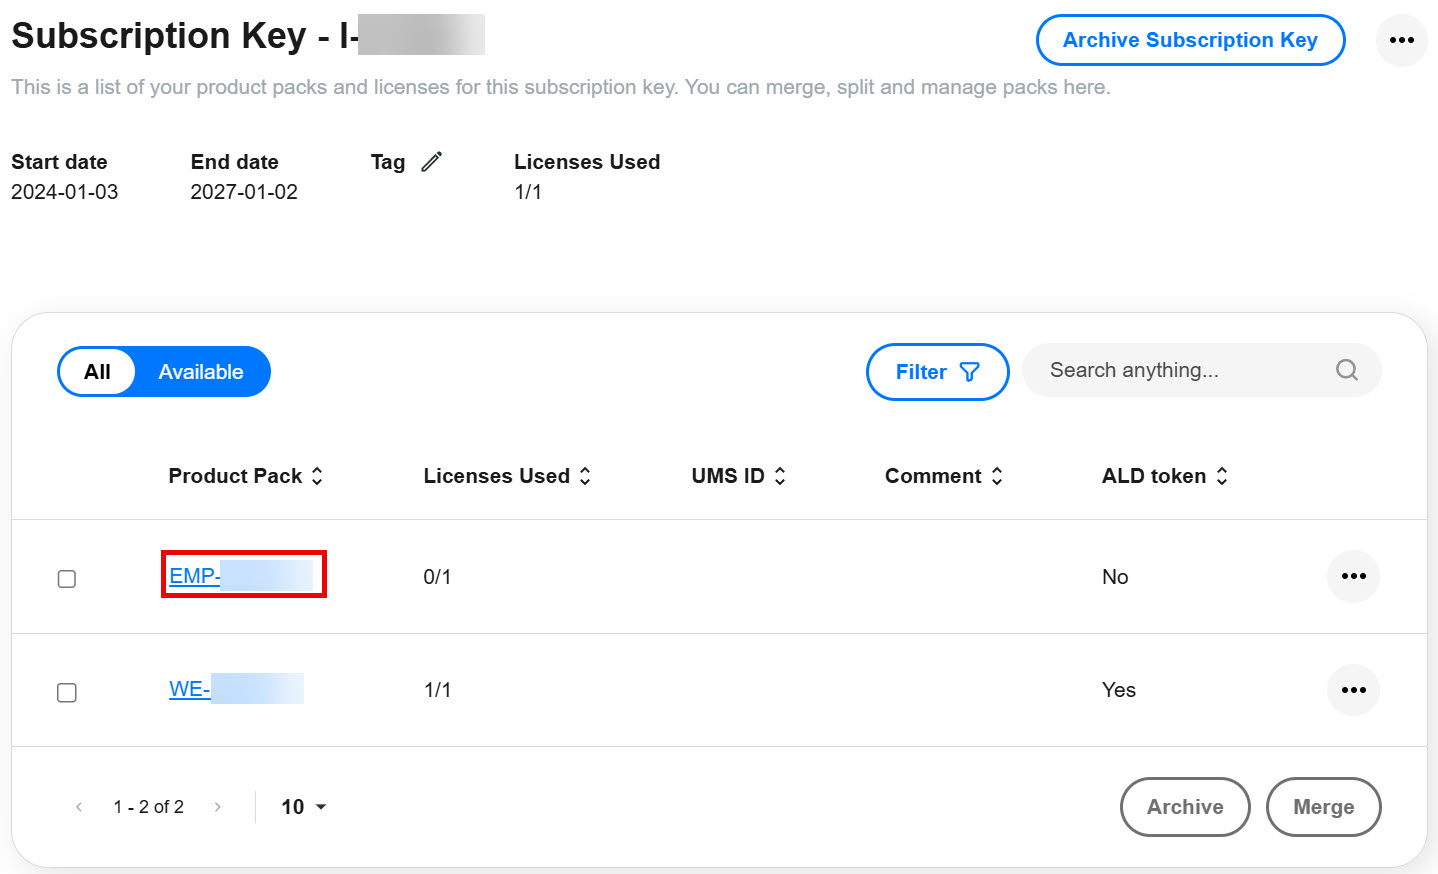Switch the pack view to Available

pyautogui.click(x=201, y=372)
